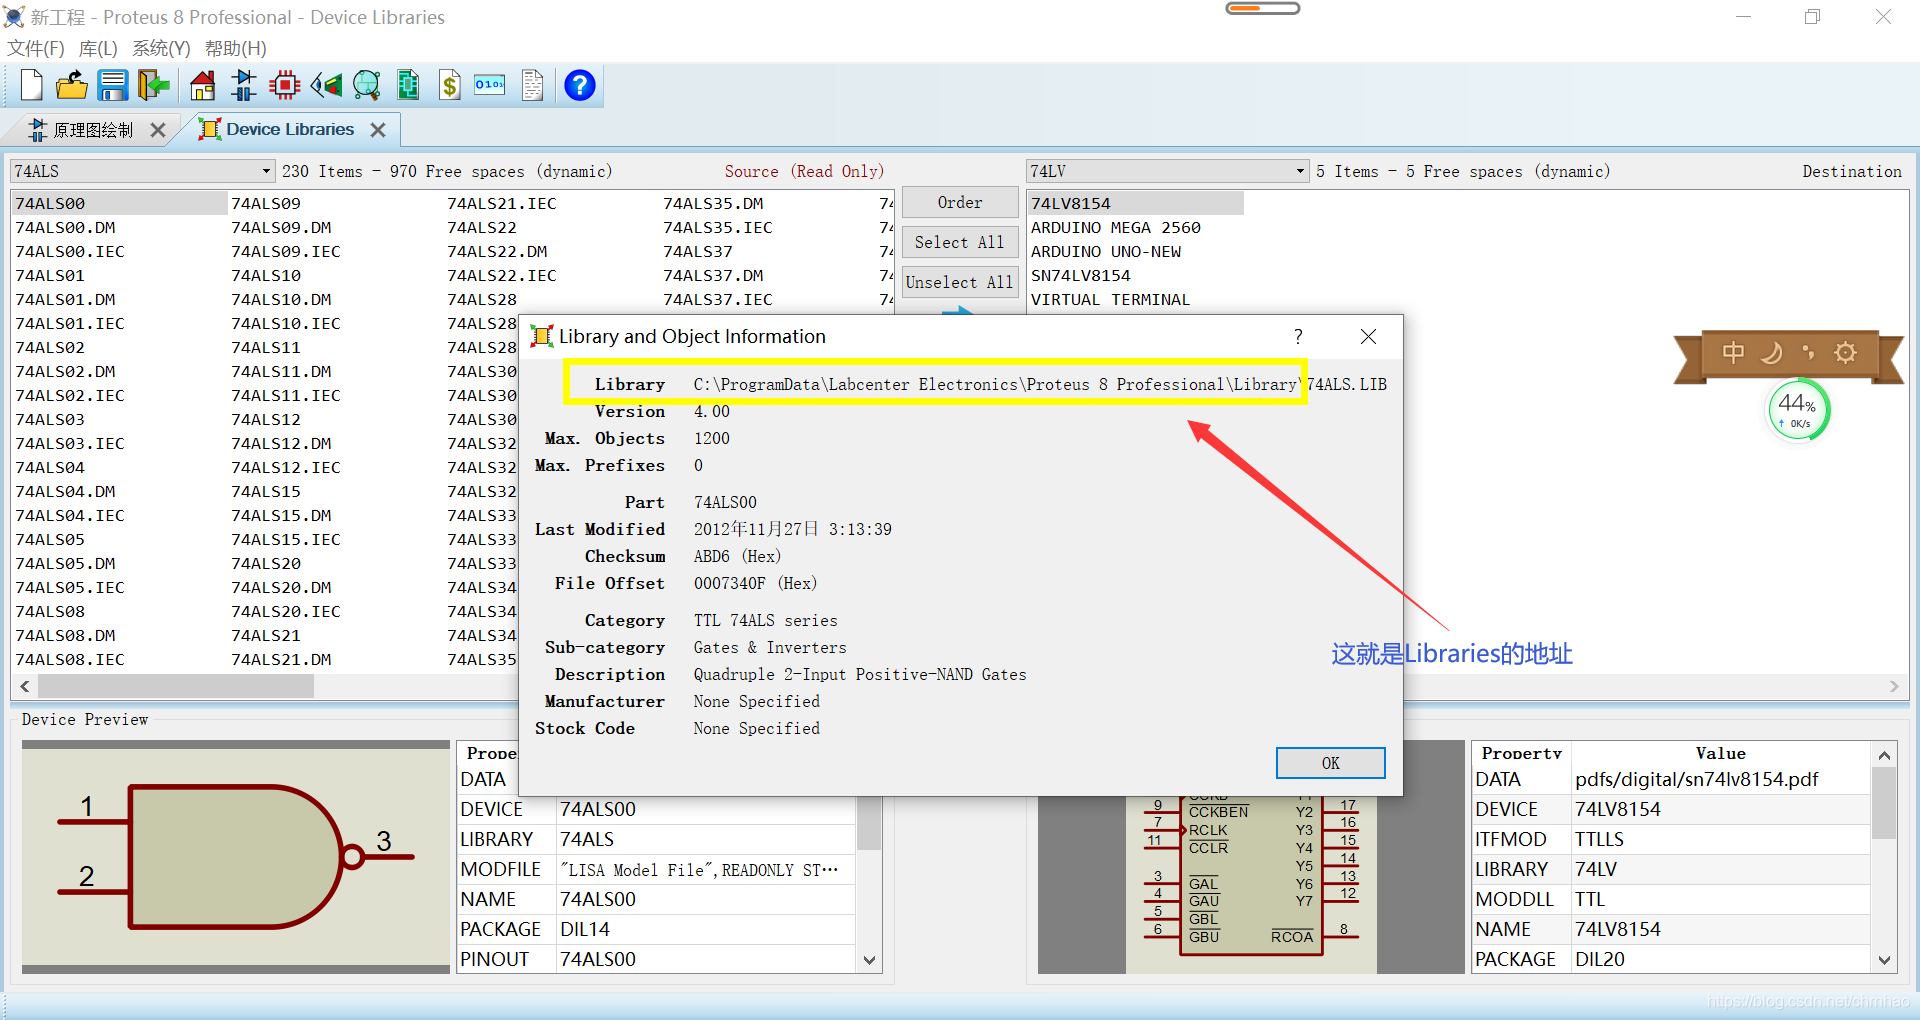
Task: Select 74ALS37 in source list
Action: (x=698, y=251)
